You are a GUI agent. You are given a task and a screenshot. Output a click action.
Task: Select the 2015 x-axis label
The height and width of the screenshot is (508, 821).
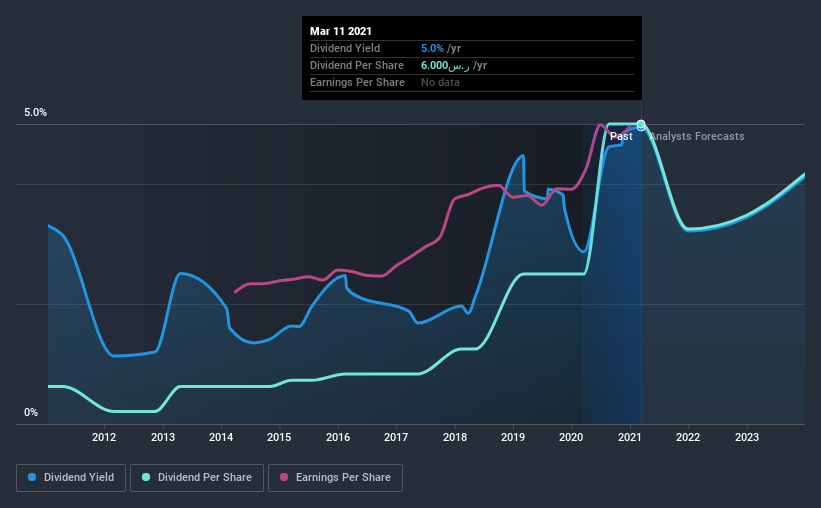click(x=279, y=437)
